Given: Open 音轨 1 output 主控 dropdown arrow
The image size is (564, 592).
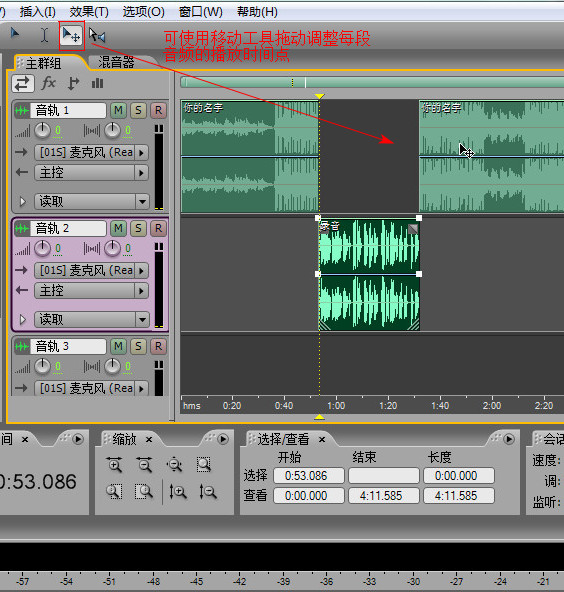Looking at the screenshot, I should [142, 173].
